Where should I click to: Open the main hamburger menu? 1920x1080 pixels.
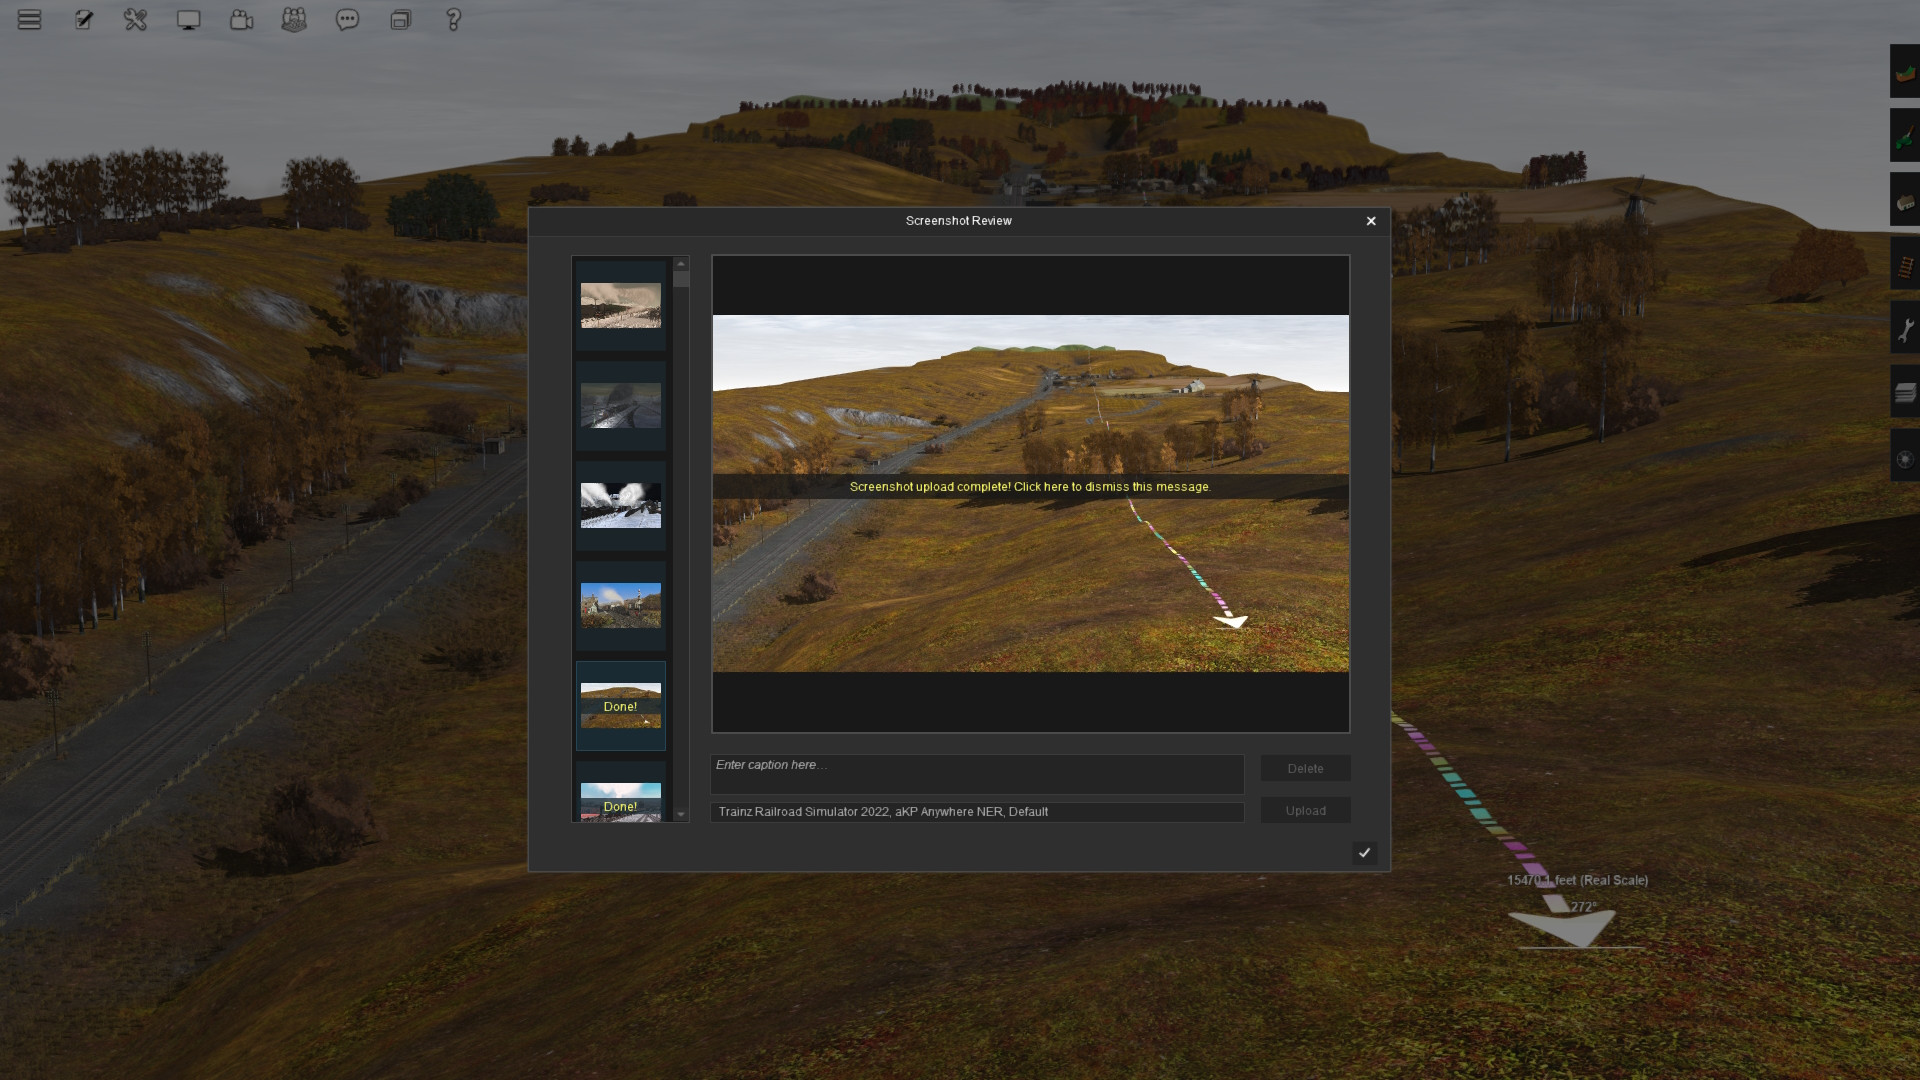tap(29, 20)
